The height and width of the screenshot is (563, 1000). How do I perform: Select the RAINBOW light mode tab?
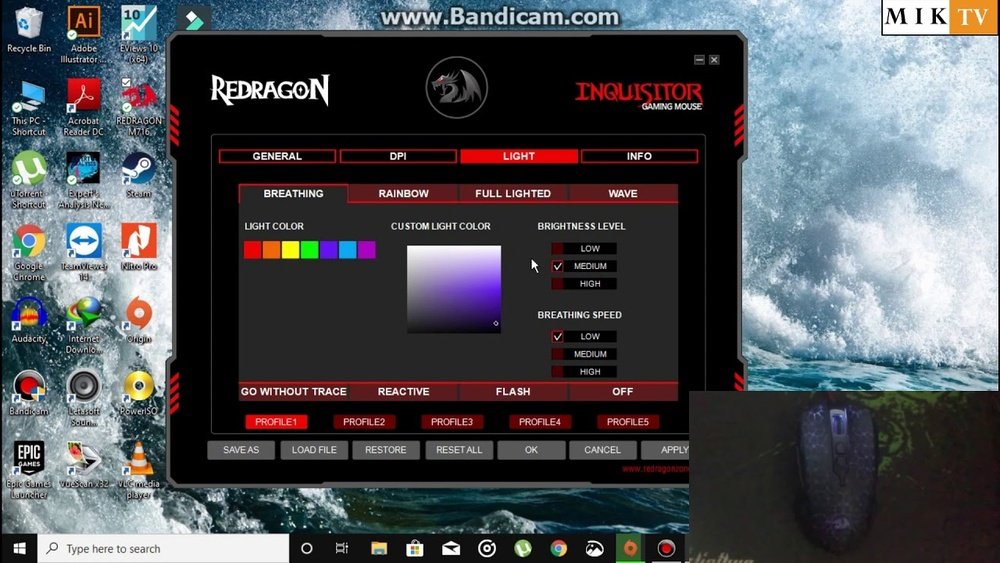tap(403, 193)
